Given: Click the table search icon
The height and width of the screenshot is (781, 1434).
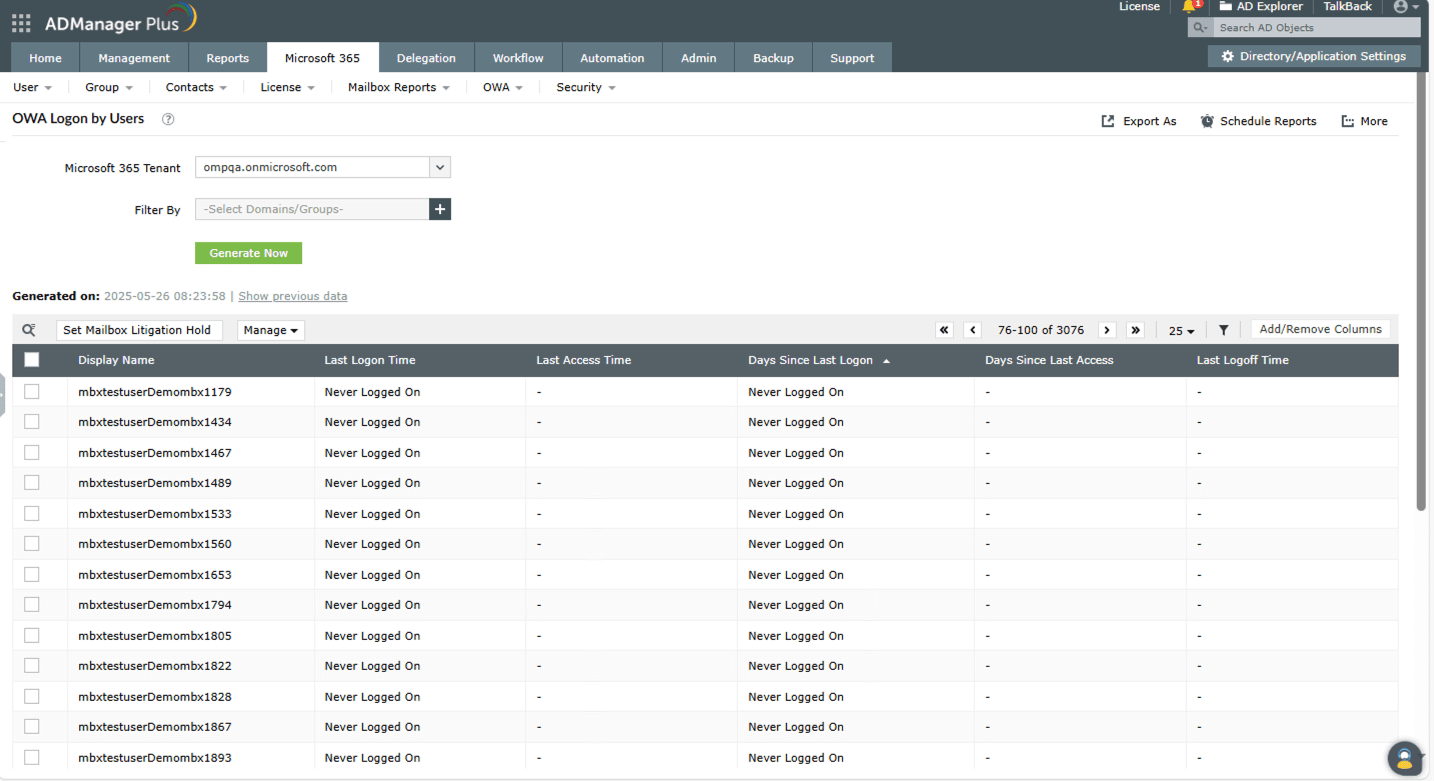Looking at the screenshot, I should coord(29,330).
